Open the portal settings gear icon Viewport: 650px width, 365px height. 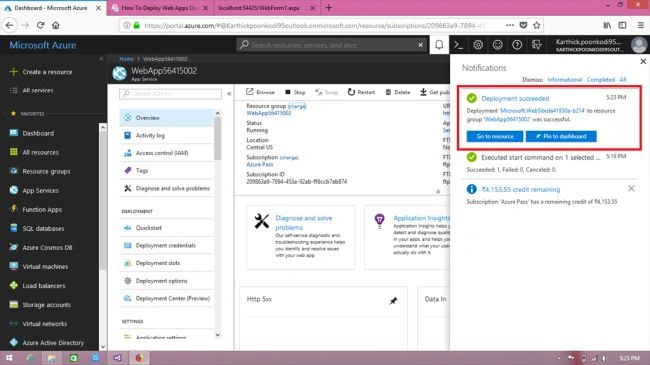(x=478, y=45)
